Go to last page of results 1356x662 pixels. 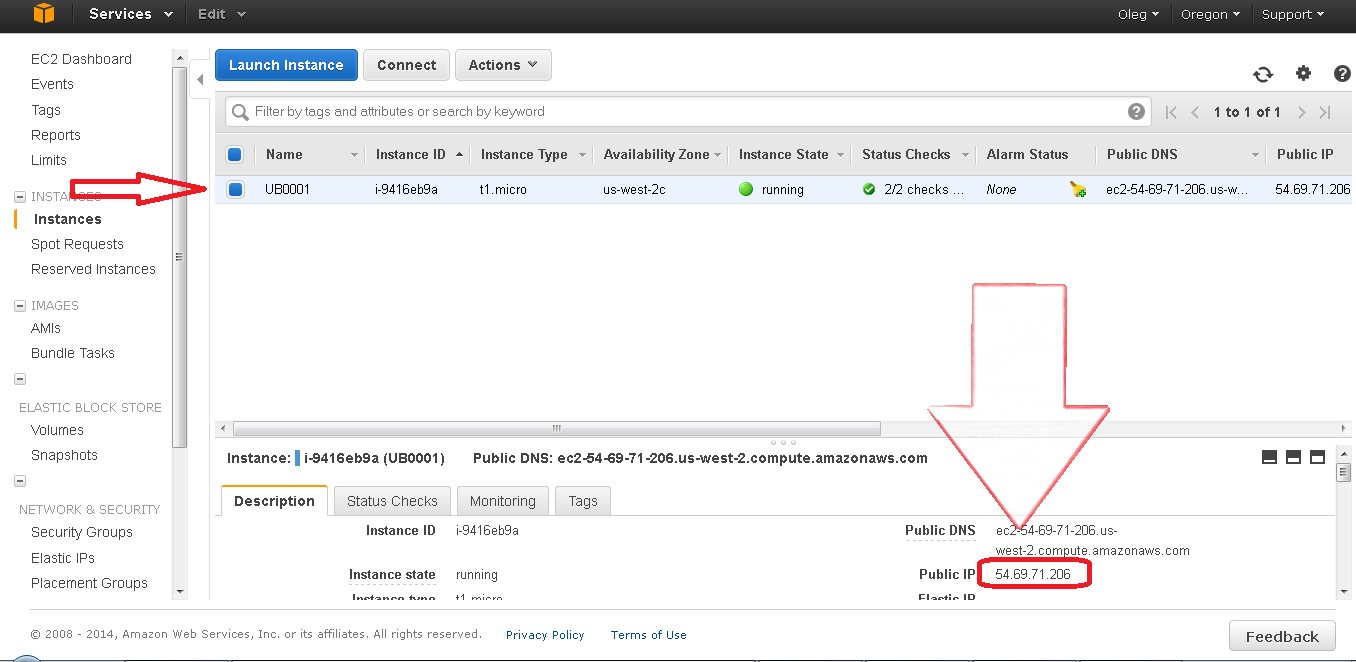[1325, 112]
